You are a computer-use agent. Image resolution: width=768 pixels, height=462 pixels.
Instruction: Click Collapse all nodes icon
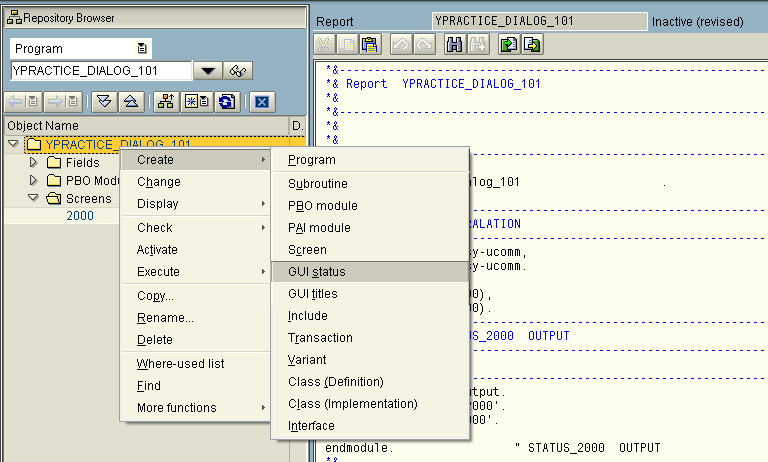click(x=130, y=101)
